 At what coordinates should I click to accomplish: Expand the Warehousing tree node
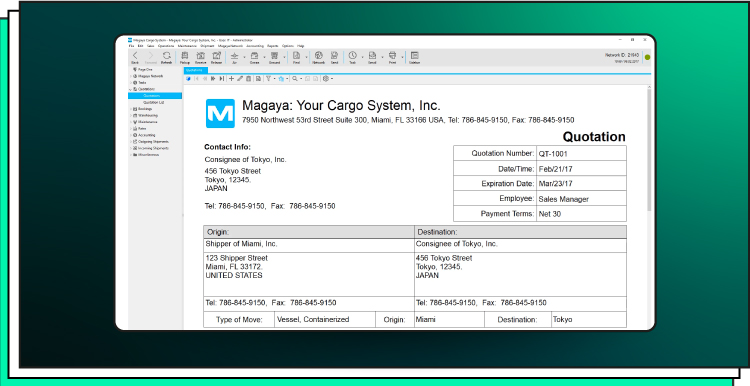130,115
